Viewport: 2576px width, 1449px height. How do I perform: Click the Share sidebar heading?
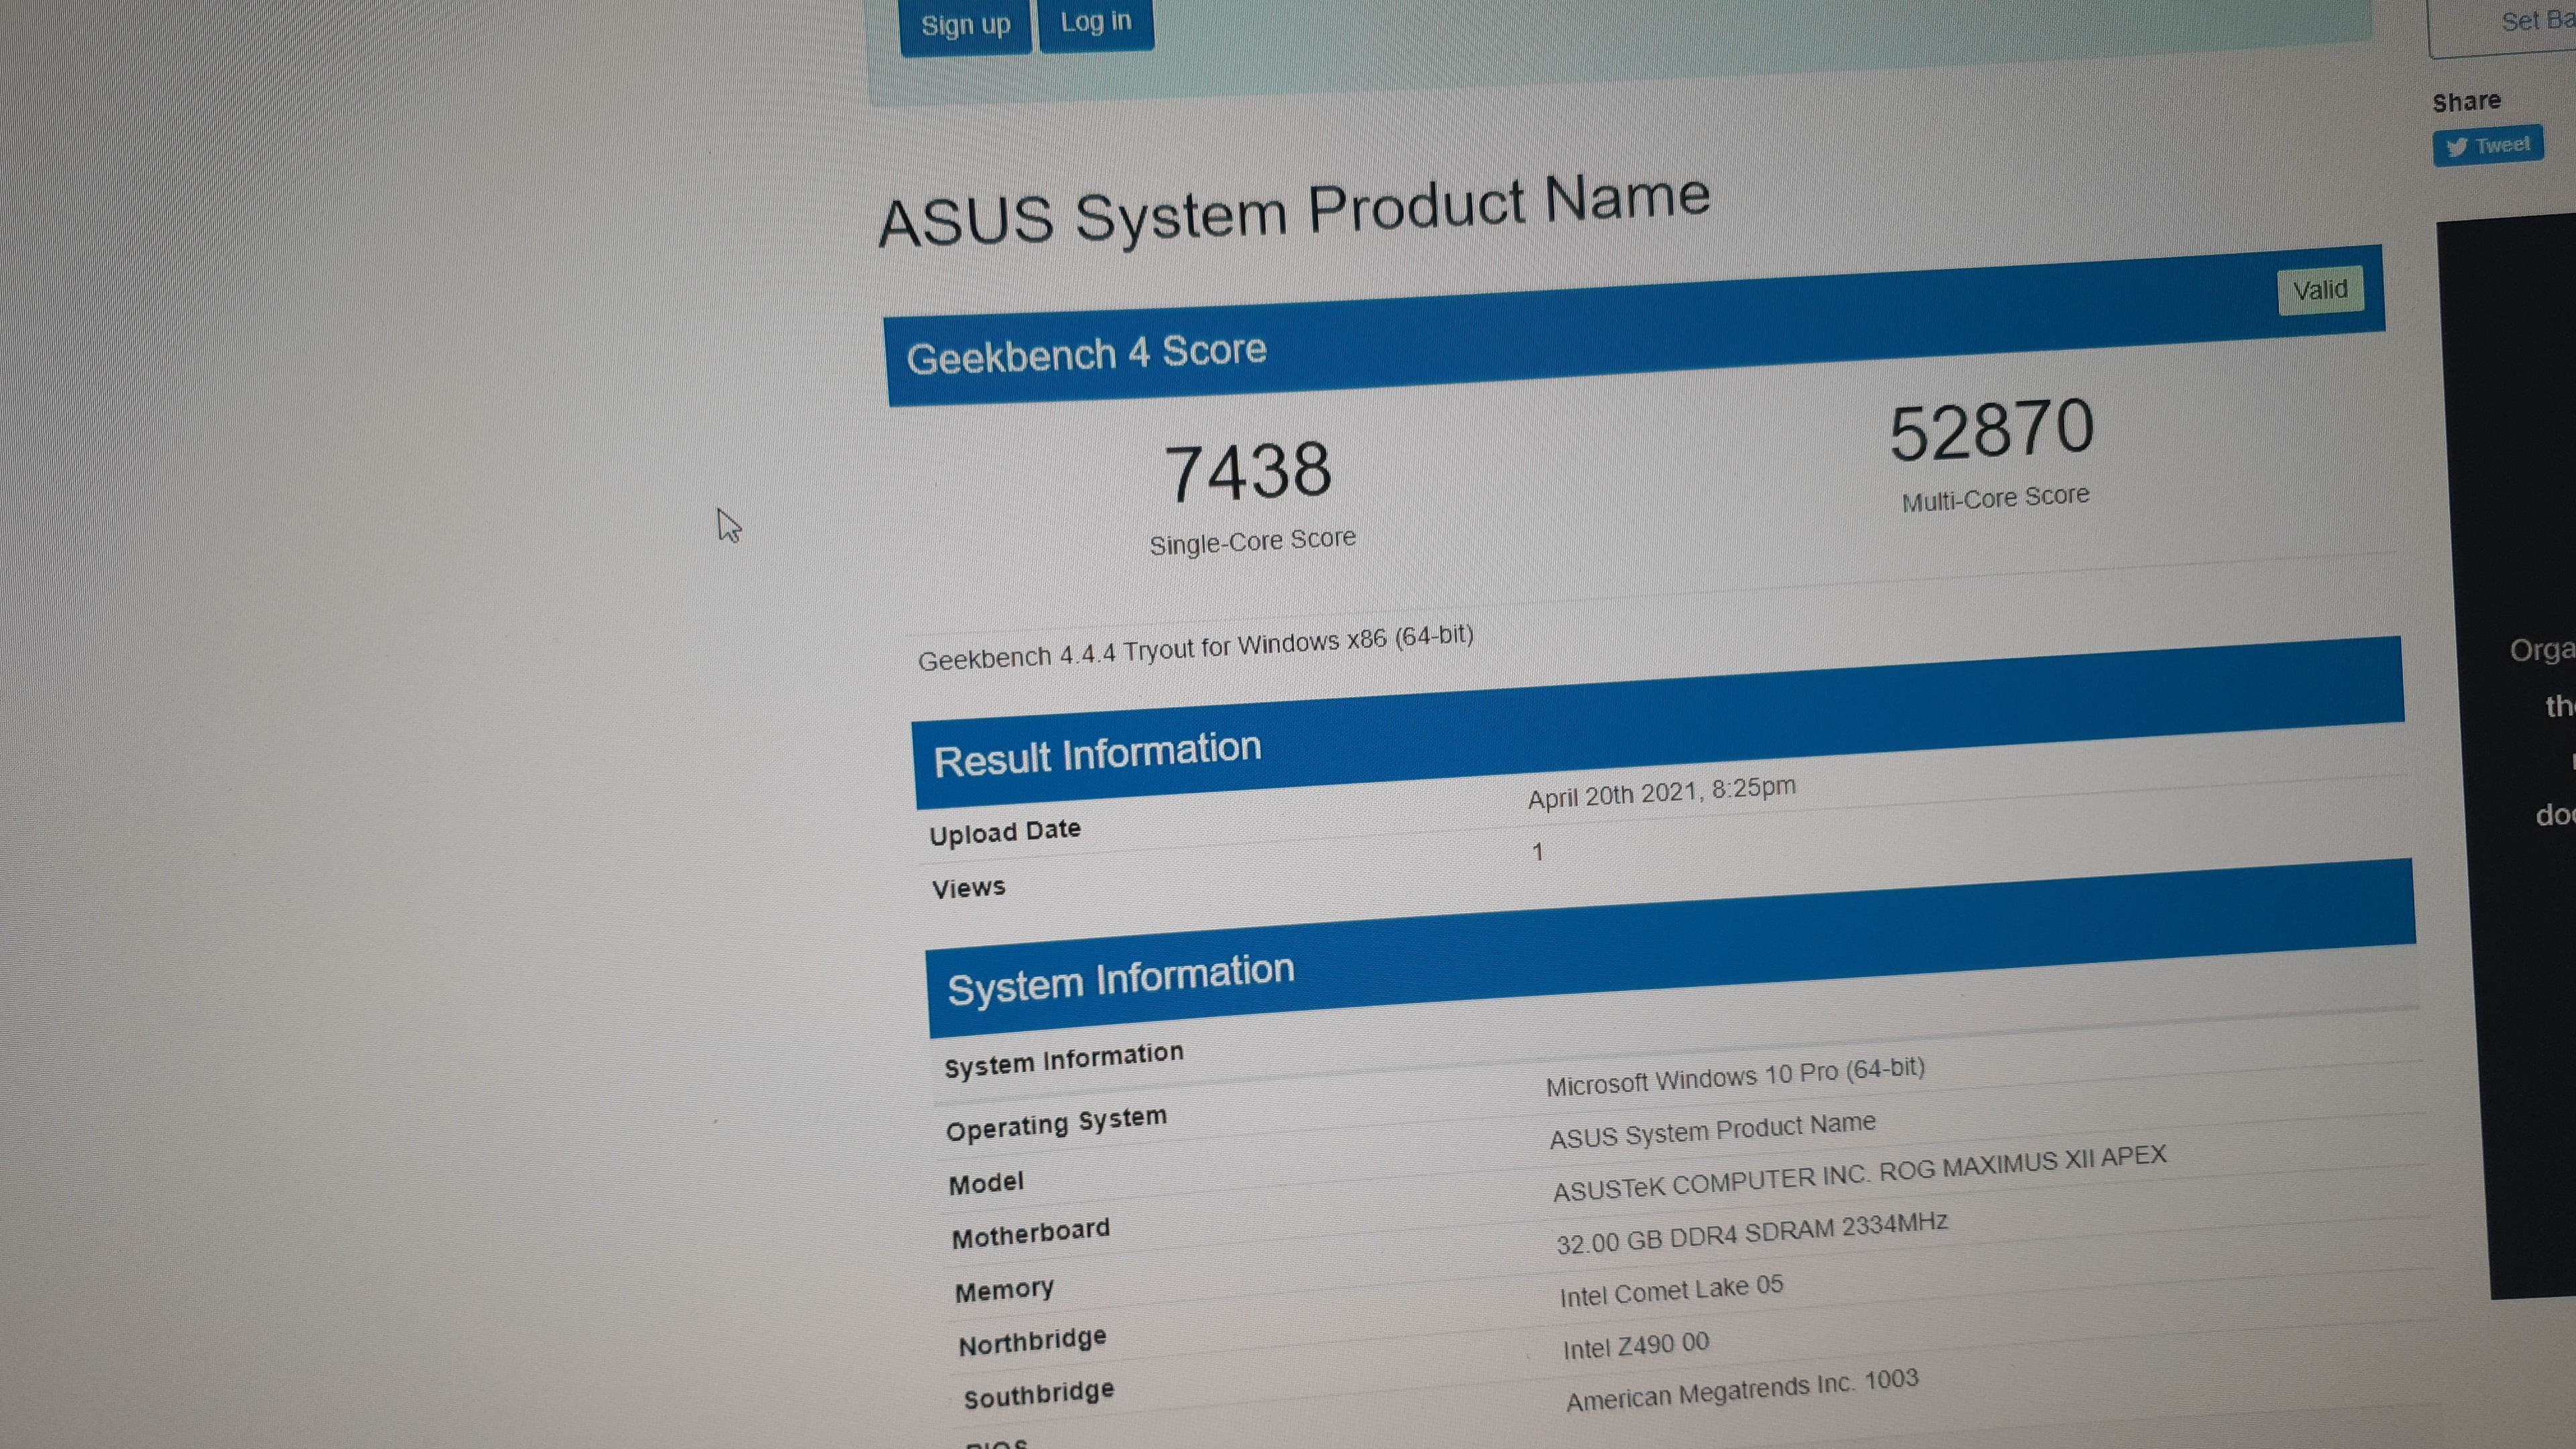tap(2466, 101)
